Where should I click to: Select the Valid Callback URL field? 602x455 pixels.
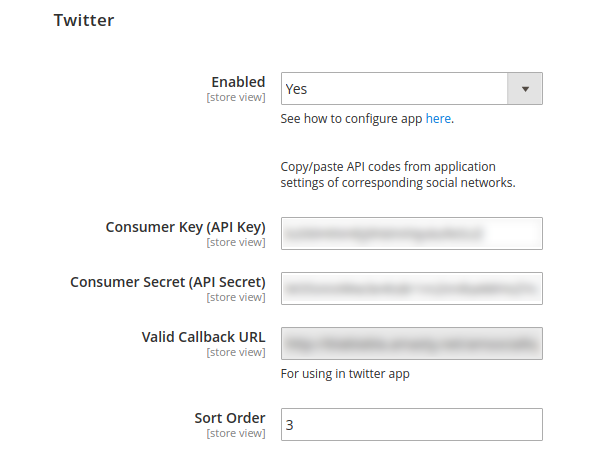[412, 343]
